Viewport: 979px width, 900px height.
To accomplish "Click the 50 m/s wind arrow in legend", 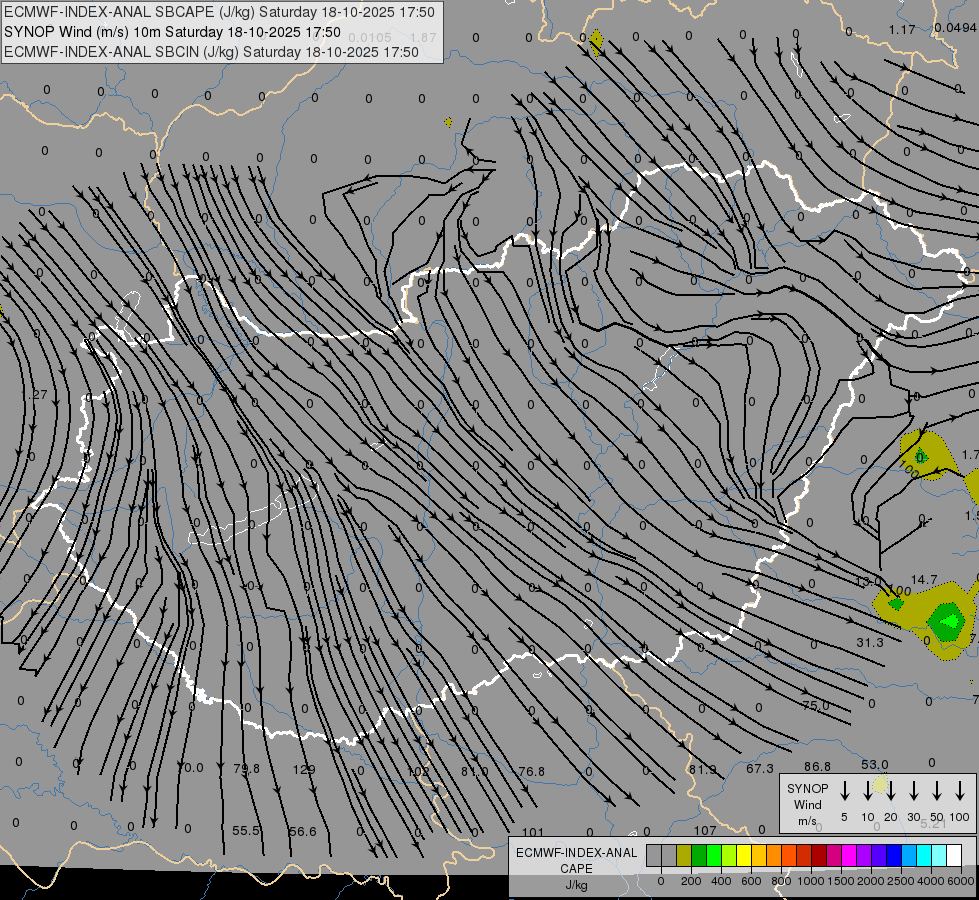I will point(937,791).
